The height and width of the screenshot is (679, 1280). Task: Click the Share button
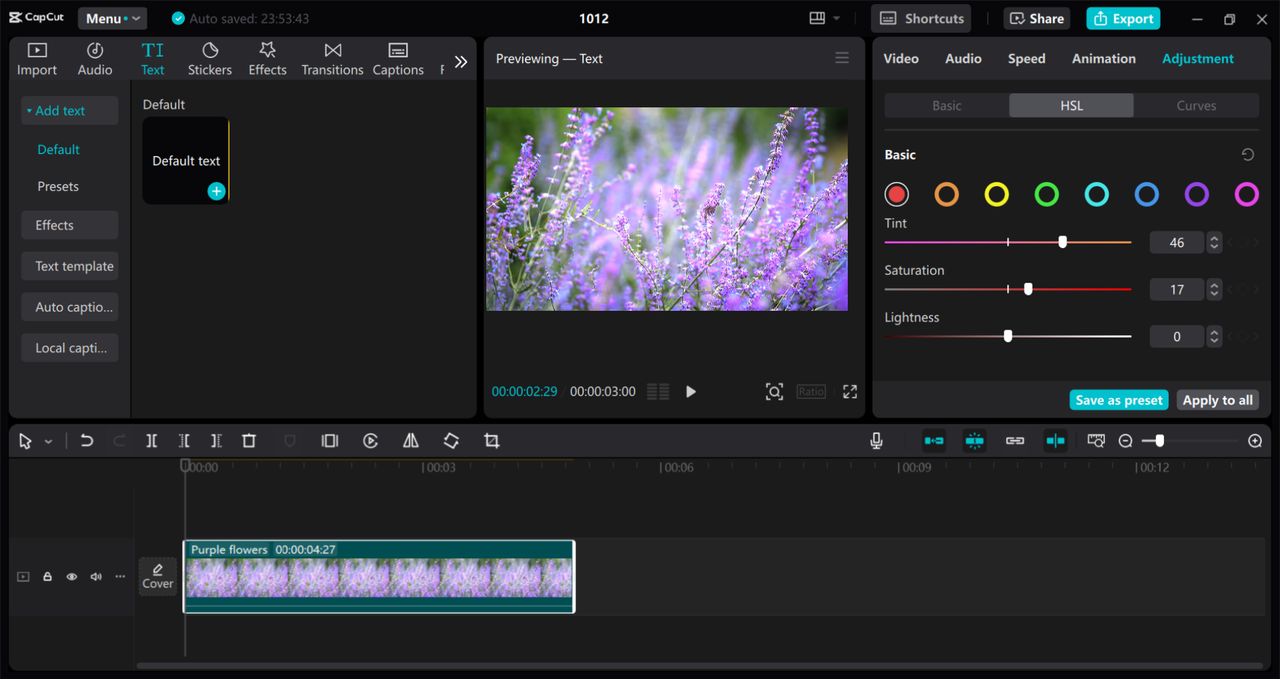click(1037, 18)
